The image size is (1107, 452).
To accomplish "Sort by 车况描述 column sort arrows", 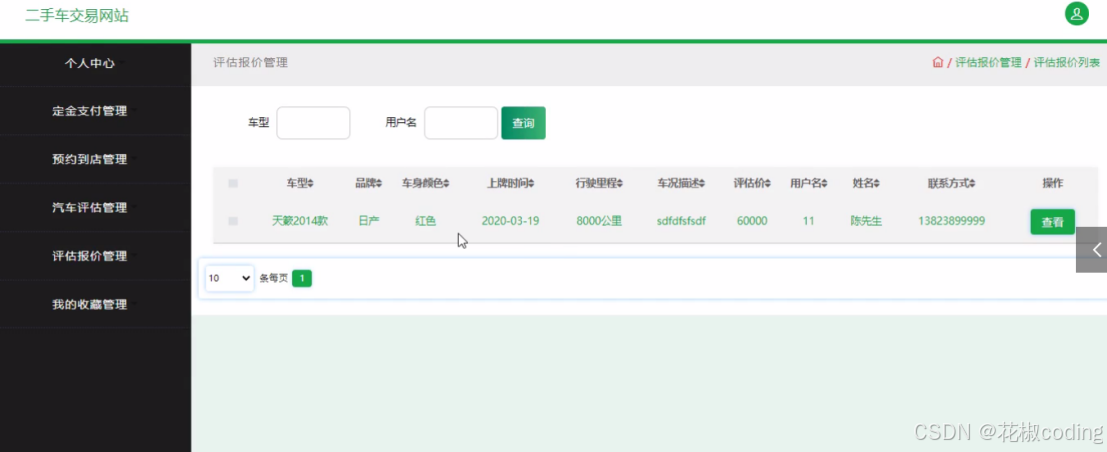I will click(702, 184).
